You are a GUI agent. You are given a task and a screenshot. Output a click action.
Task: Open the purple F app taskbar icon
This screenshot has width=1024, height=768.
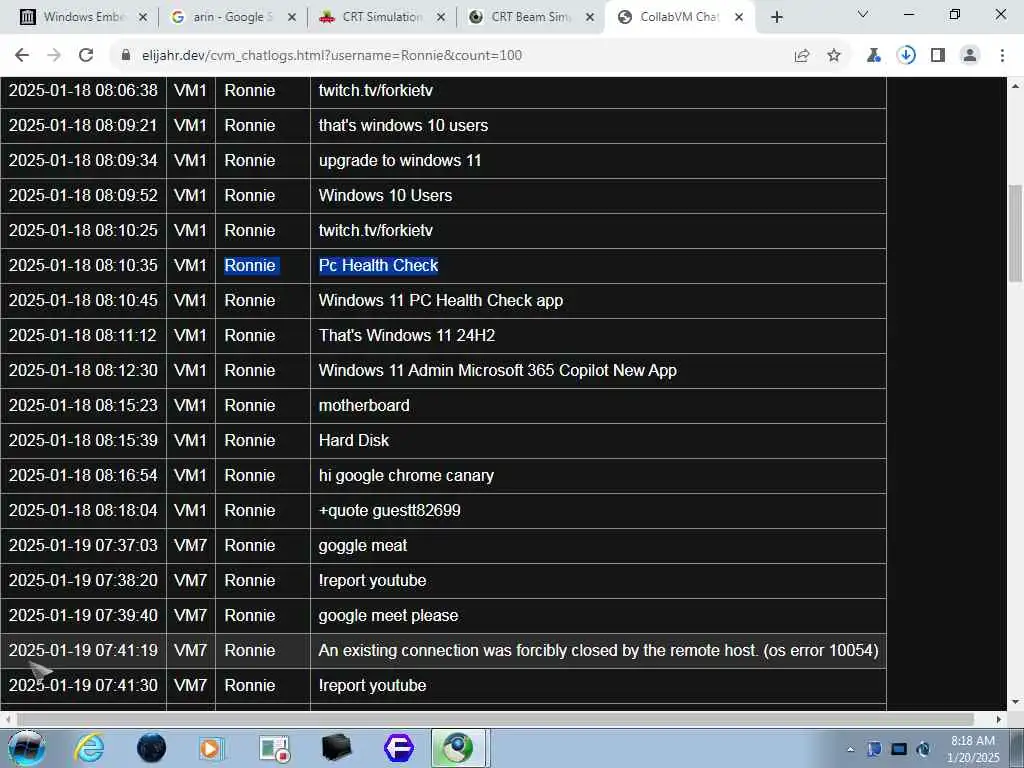pos(398,748)
